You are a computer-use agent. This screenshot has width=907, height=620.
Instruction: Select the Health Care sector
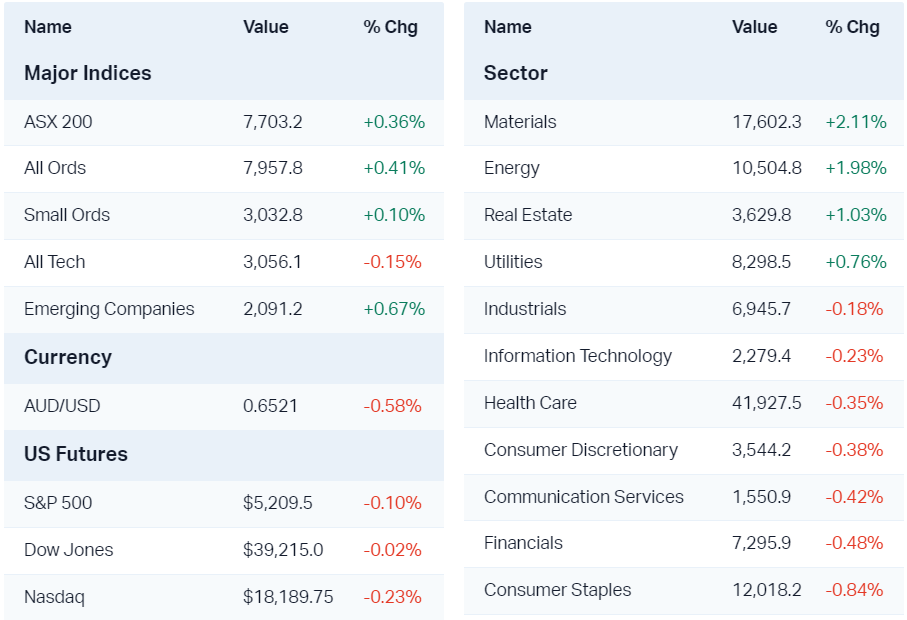pos(530,403)
